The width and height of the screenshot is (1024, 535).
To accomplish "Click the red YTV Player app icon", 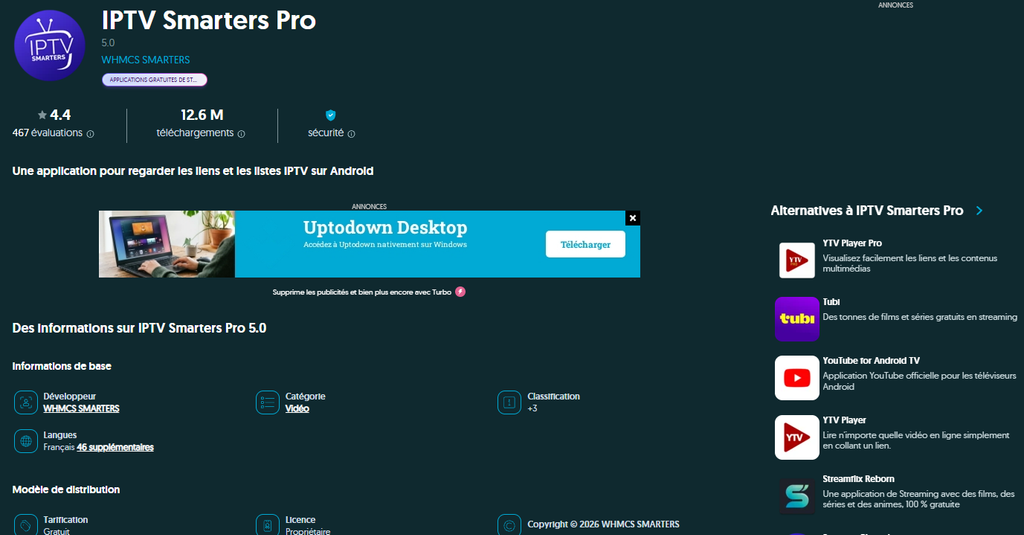I will [x=797, y=437].
